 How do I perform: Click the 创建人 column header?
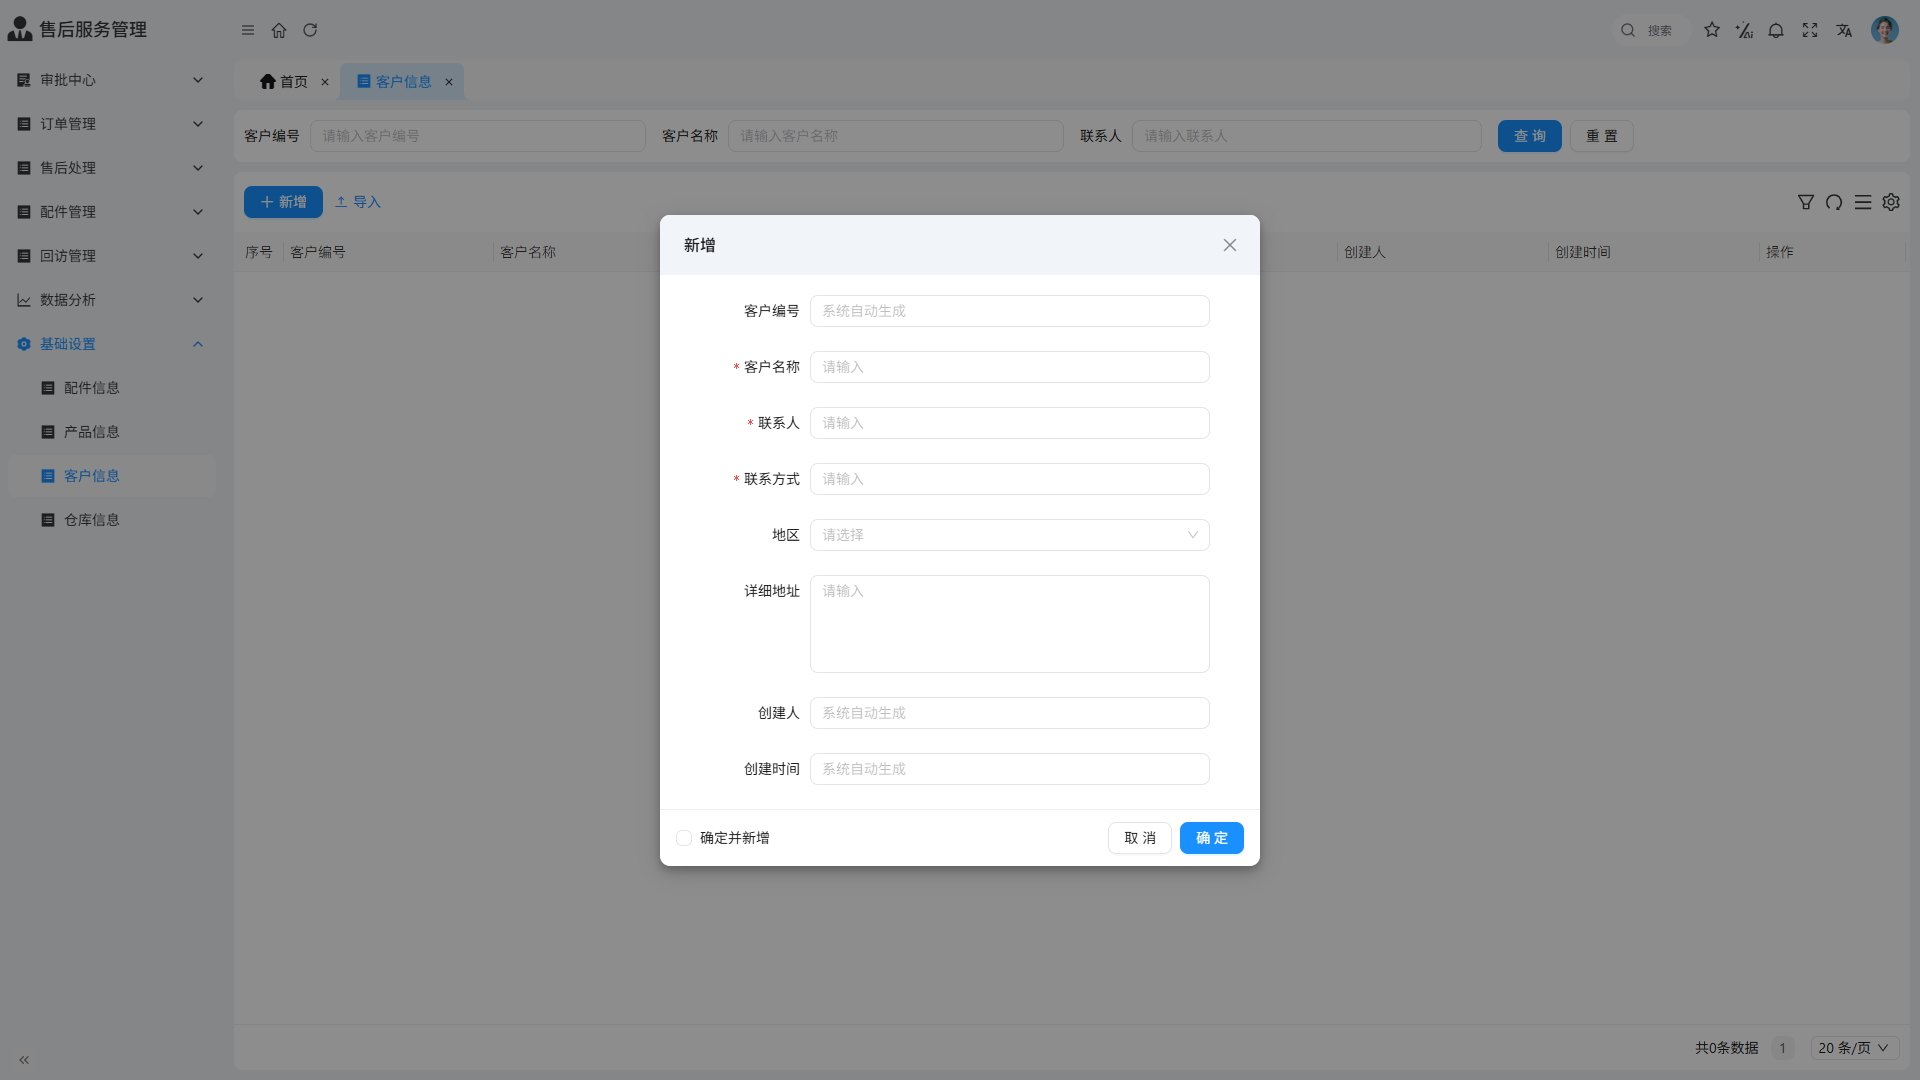point(1365,252)
